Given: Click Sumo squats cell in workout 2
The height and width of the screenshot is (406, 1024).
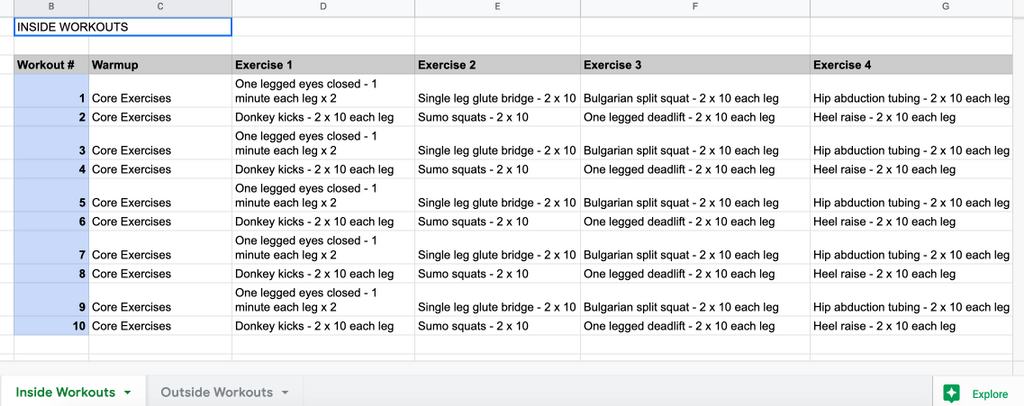Looking at the screenshot, I should click(498, 117).
